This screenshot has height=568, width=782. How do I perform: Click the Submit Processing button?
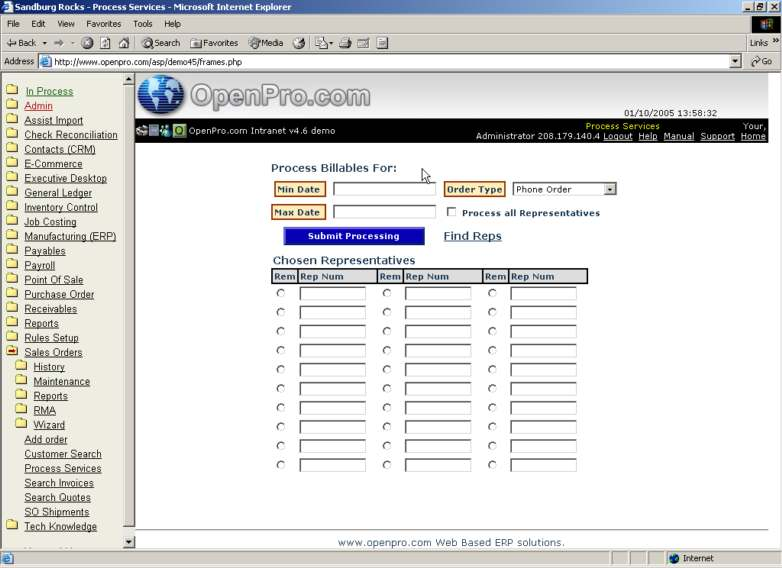pyautogui.click(x=353, y=236)
